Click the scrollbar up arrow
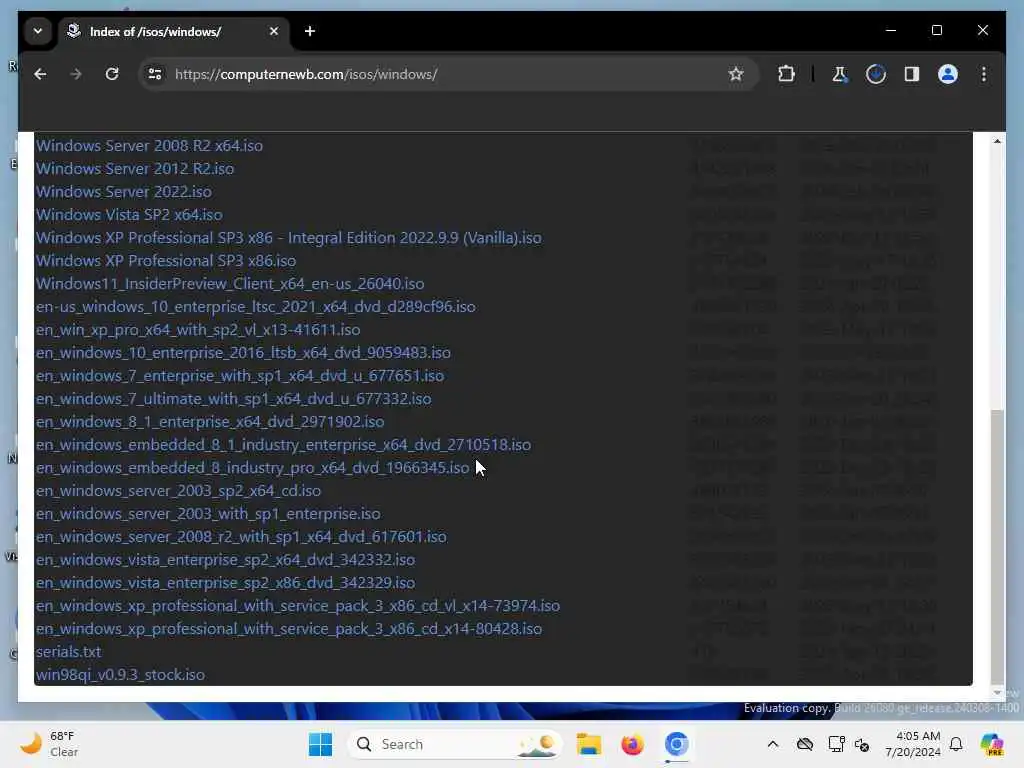Viewport: 1024px width, 768px height. click(x=997, y=141)
